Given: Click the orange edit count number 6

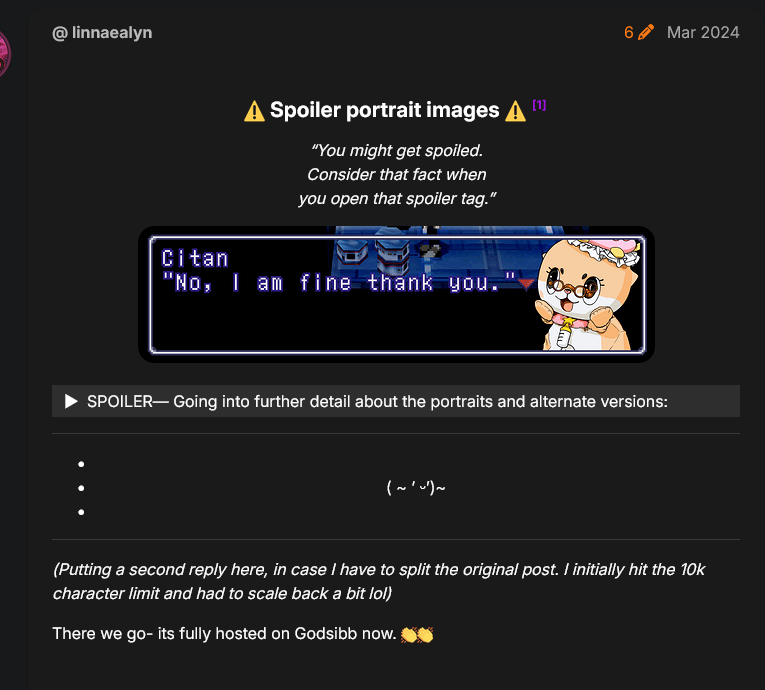Looking at the screenshot, I should [x=628, y=33].
